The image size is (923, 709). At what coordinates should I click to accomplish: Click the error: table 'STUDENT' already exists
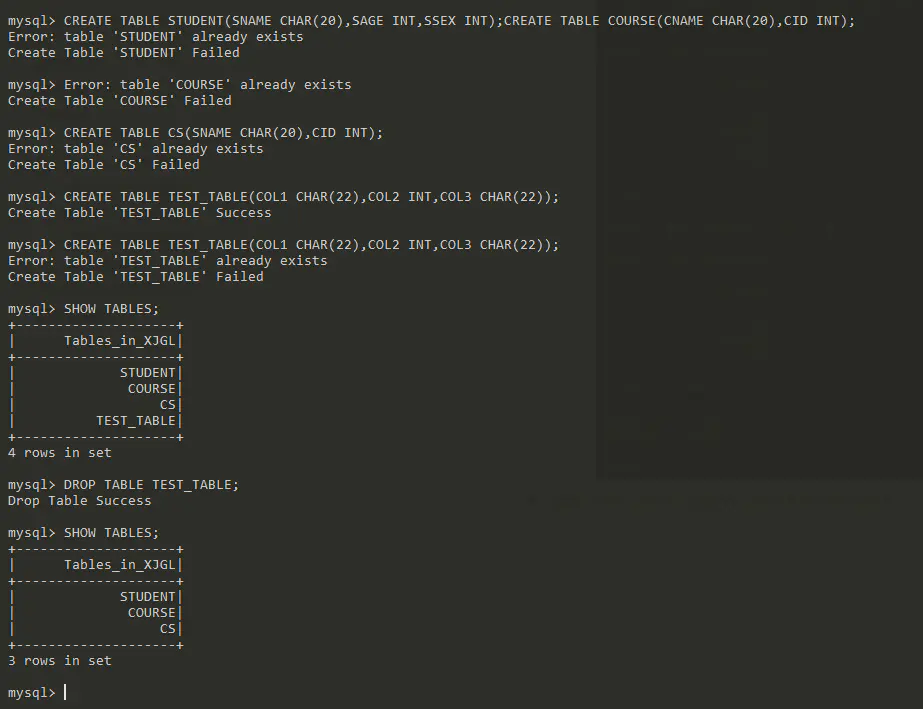[x=155, y=37]
